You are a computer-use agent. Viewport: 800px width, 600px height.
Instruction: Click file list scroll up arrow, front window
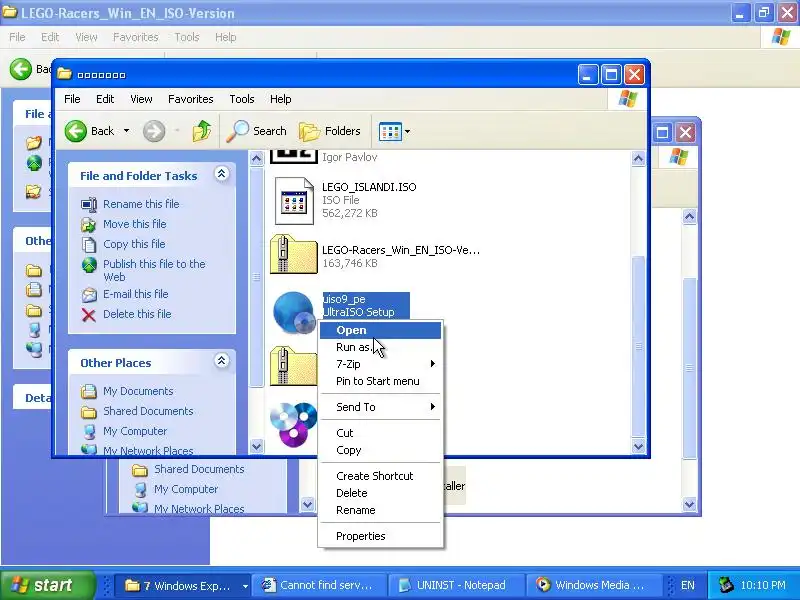(x=638, y=158)
